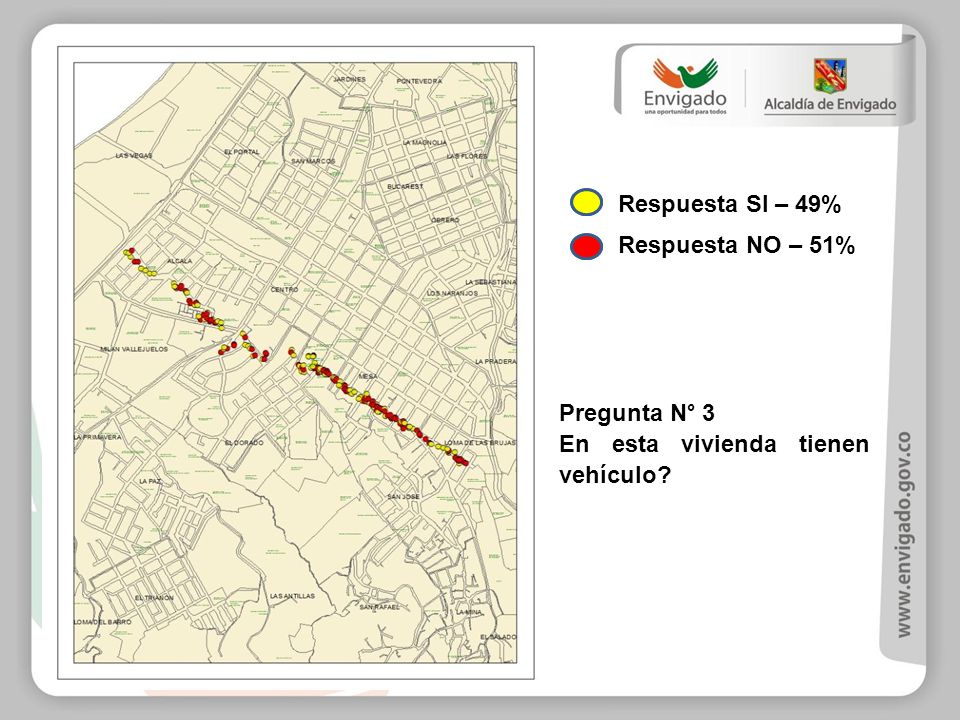The image size is (960, 720).
Task: Click the LA MAGNOLIA map label
Action: coord(424,142)
